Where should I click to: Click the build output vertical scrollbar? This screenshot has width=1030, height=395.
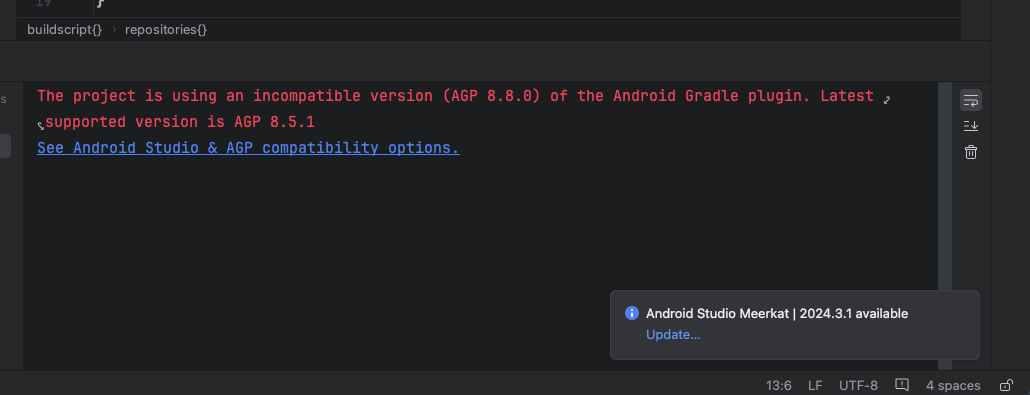(945, 225)
